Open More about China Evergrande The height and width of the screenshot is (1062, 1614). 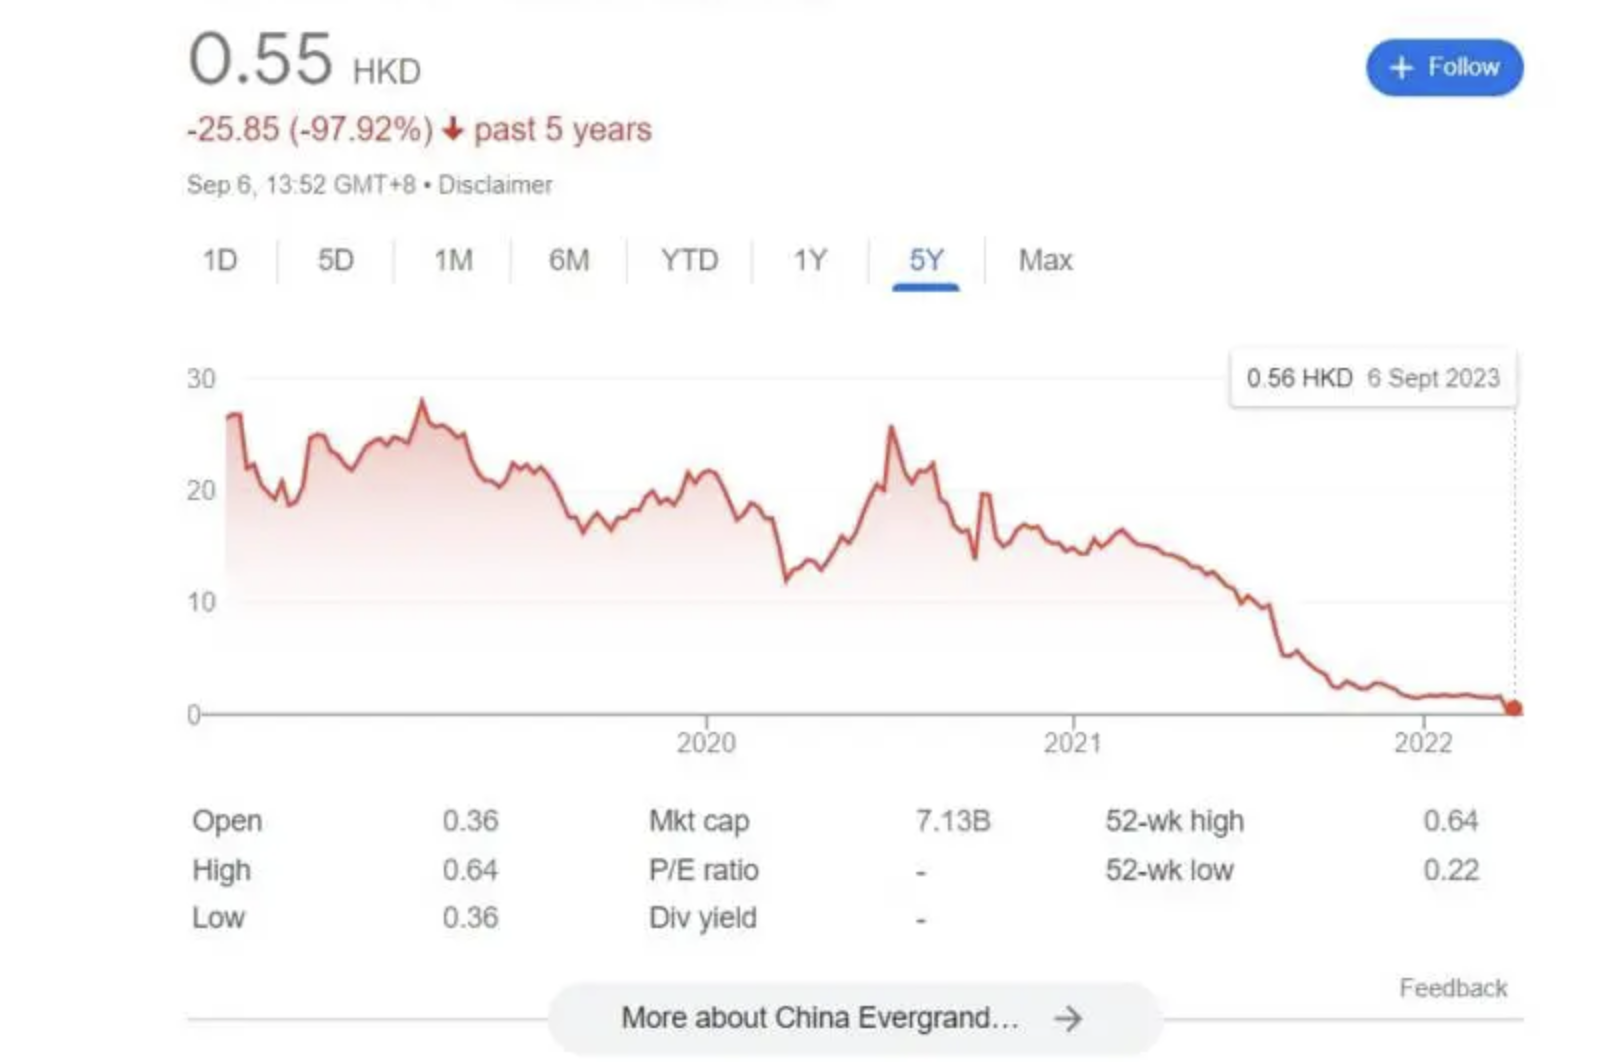point(855,1018)
